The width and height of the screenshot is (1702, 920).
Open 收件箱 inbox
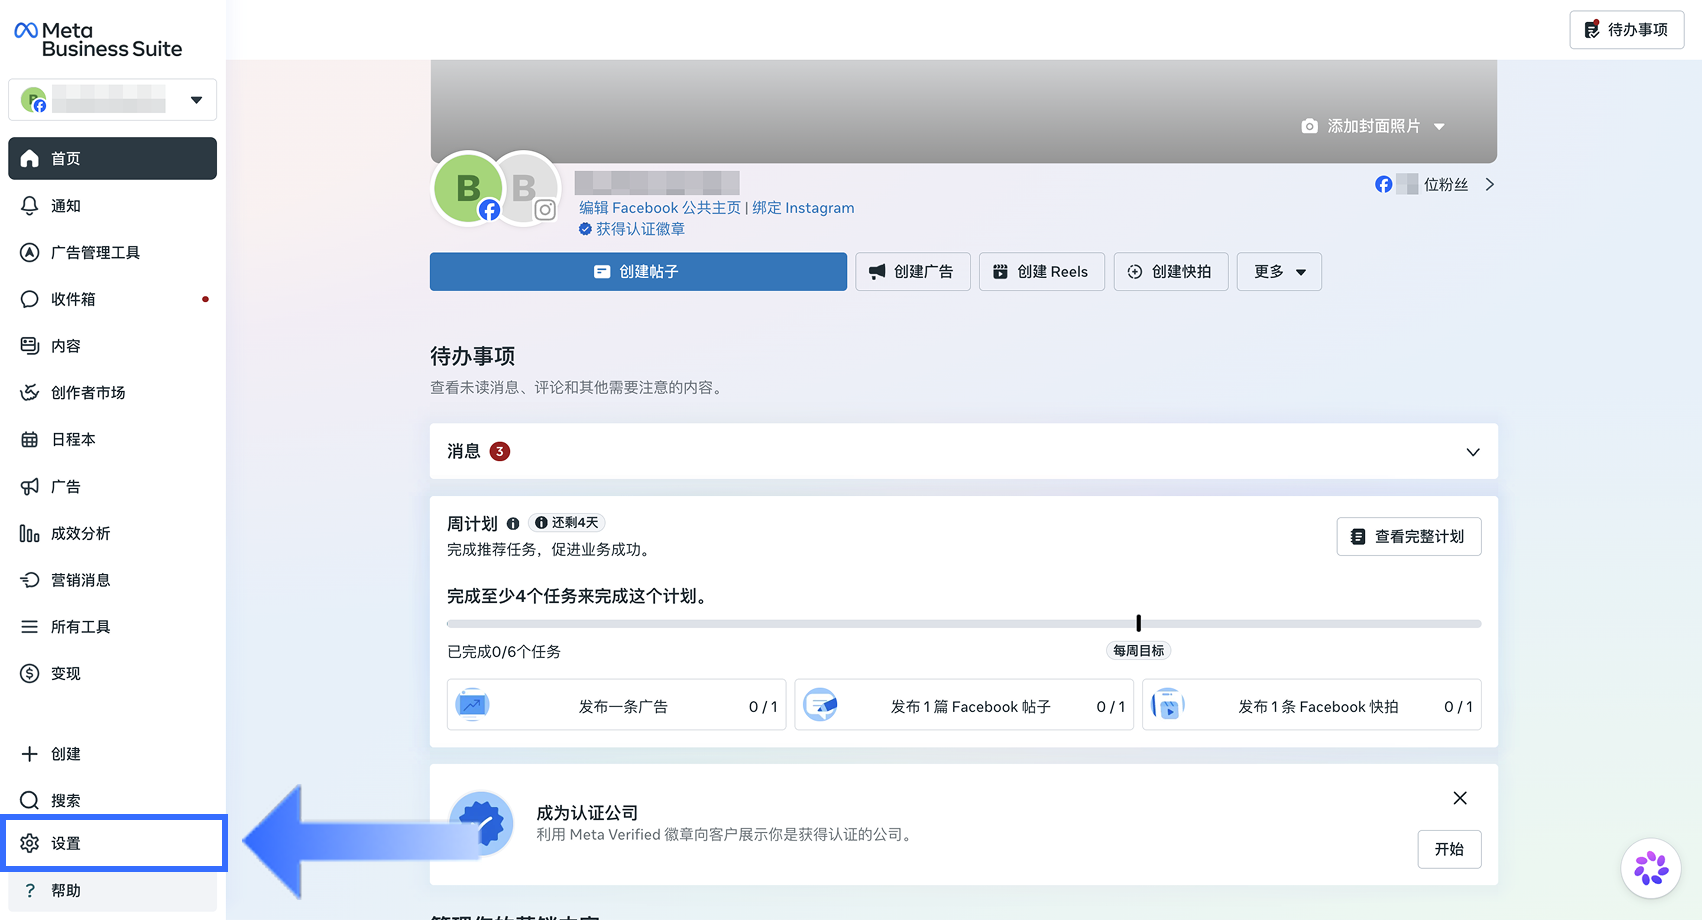click(113, 299)
